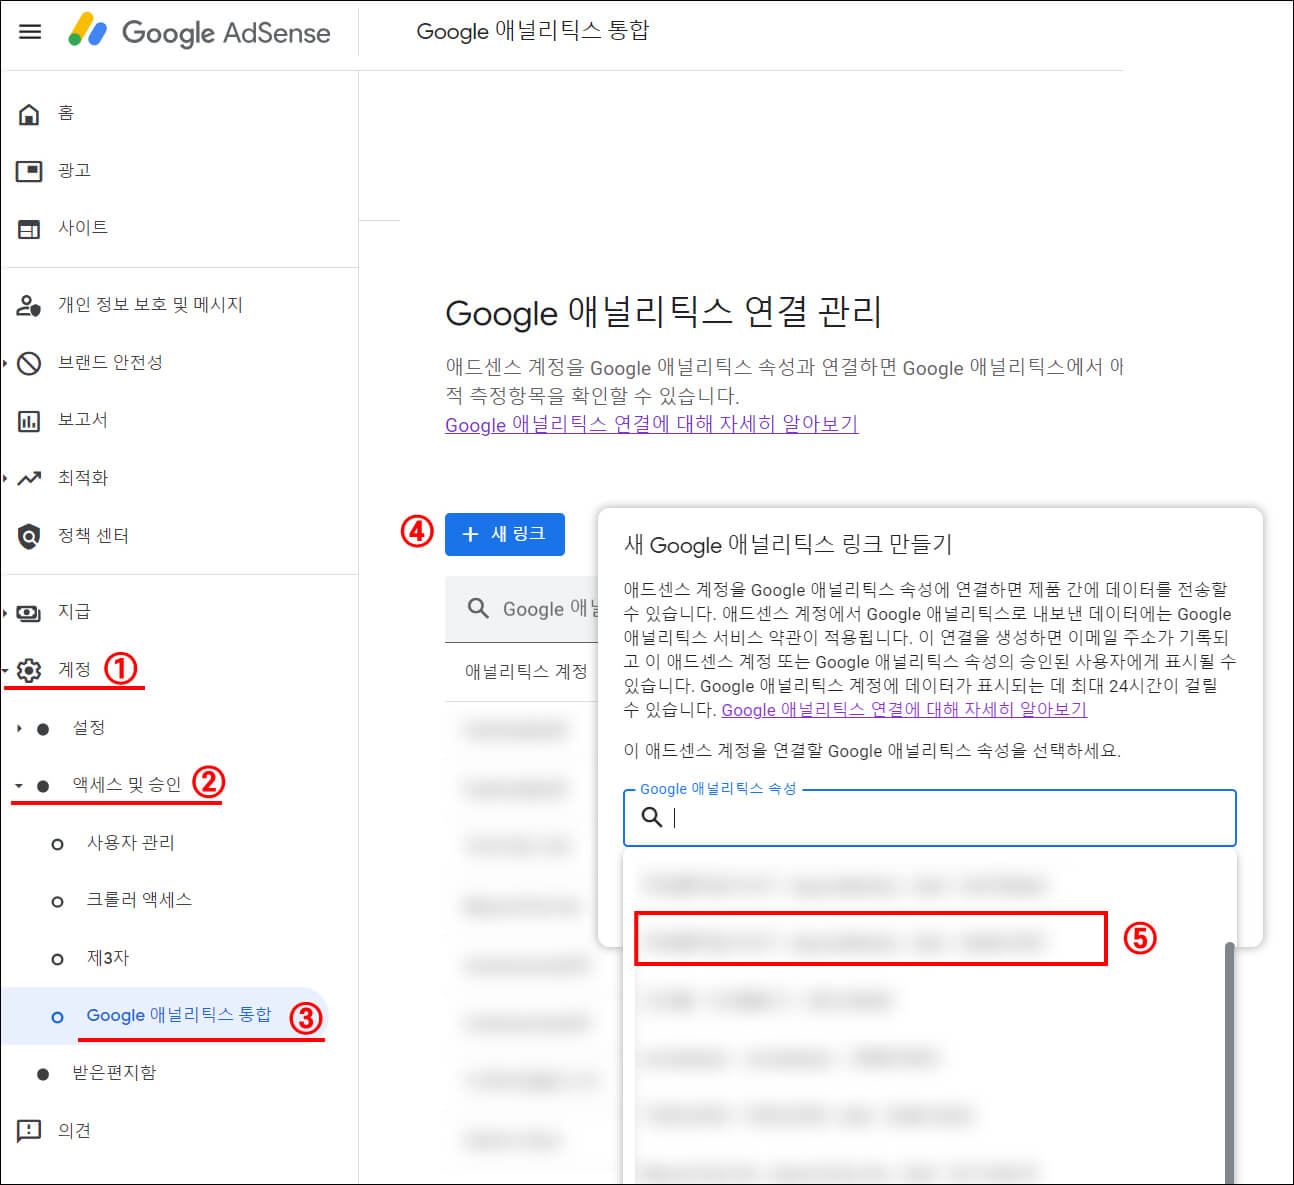Expand the Brand safety (브랜드 안전성) arrow

(x=5, y=363)
